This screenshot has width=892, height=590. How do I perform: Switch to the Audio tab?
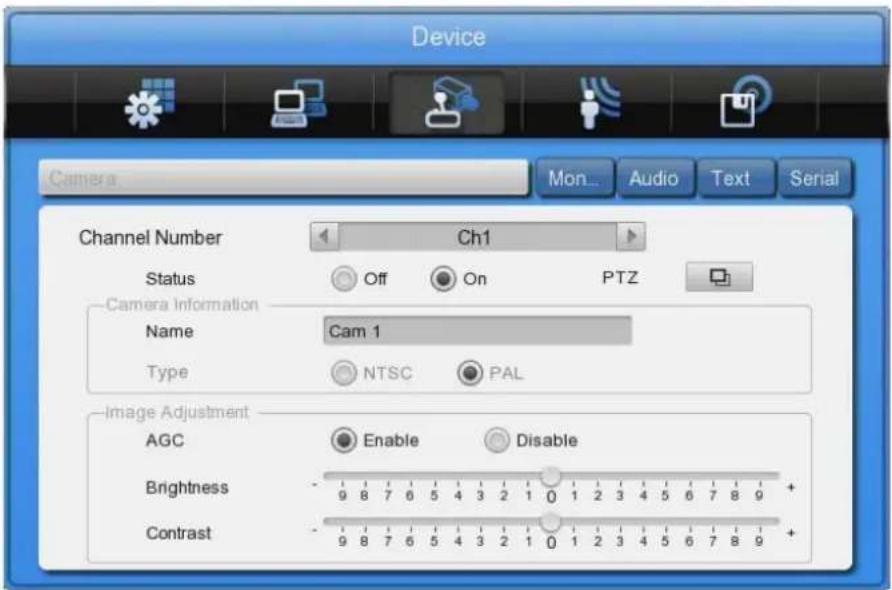tap(655, 179)
